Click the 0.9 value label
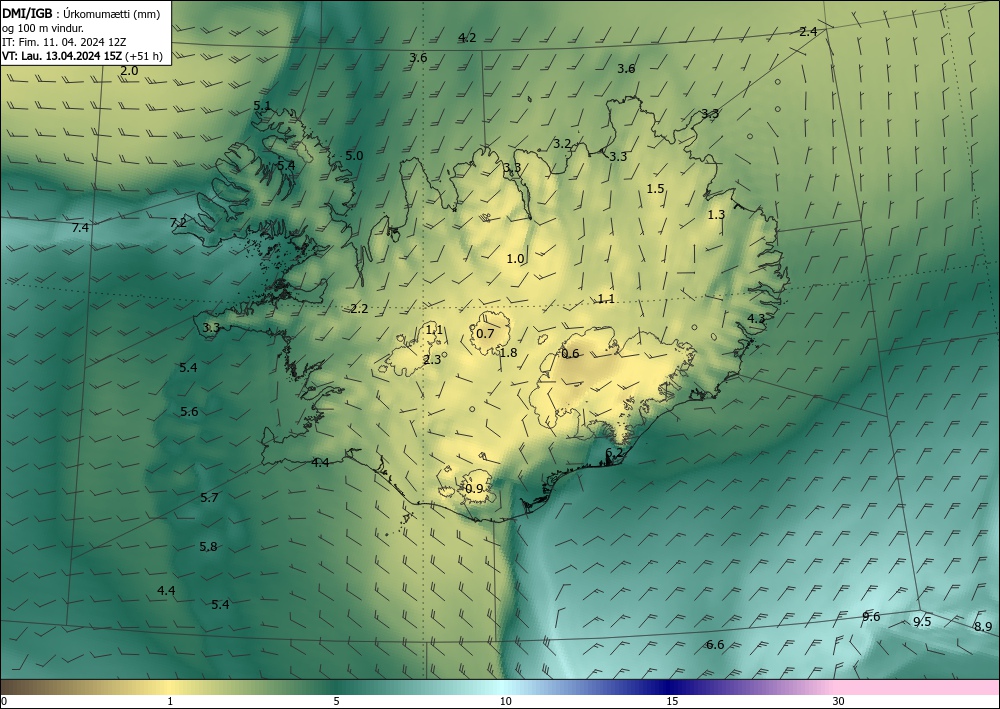Image resolution: width=1000 pixels, height=709 pixels. pyautogui.click(x=474, y=489)
